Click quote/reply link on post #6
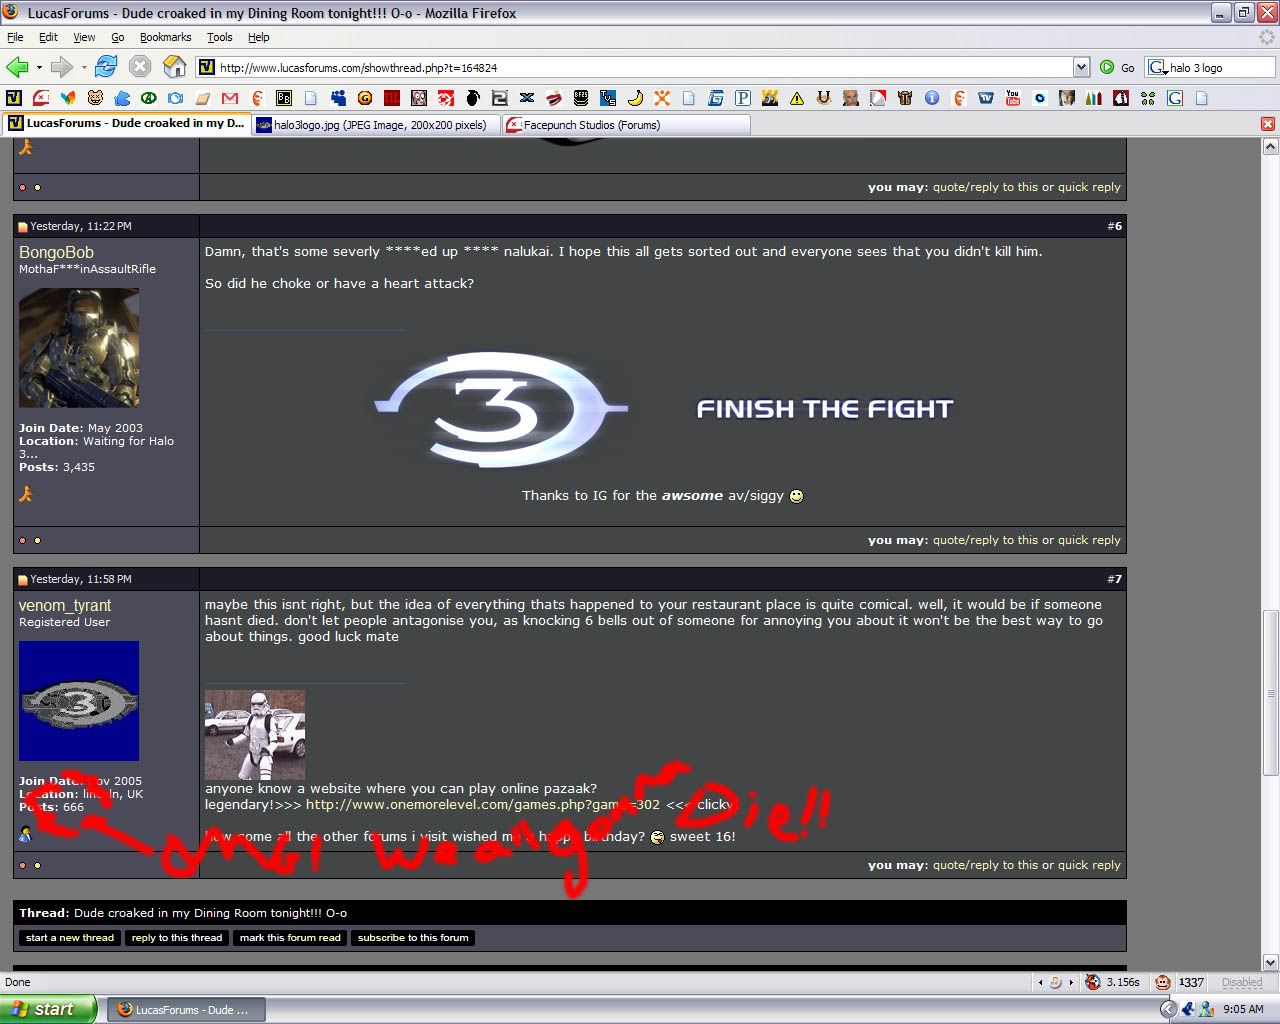Screen dimensions: 1280x1024 coord(985,540)
